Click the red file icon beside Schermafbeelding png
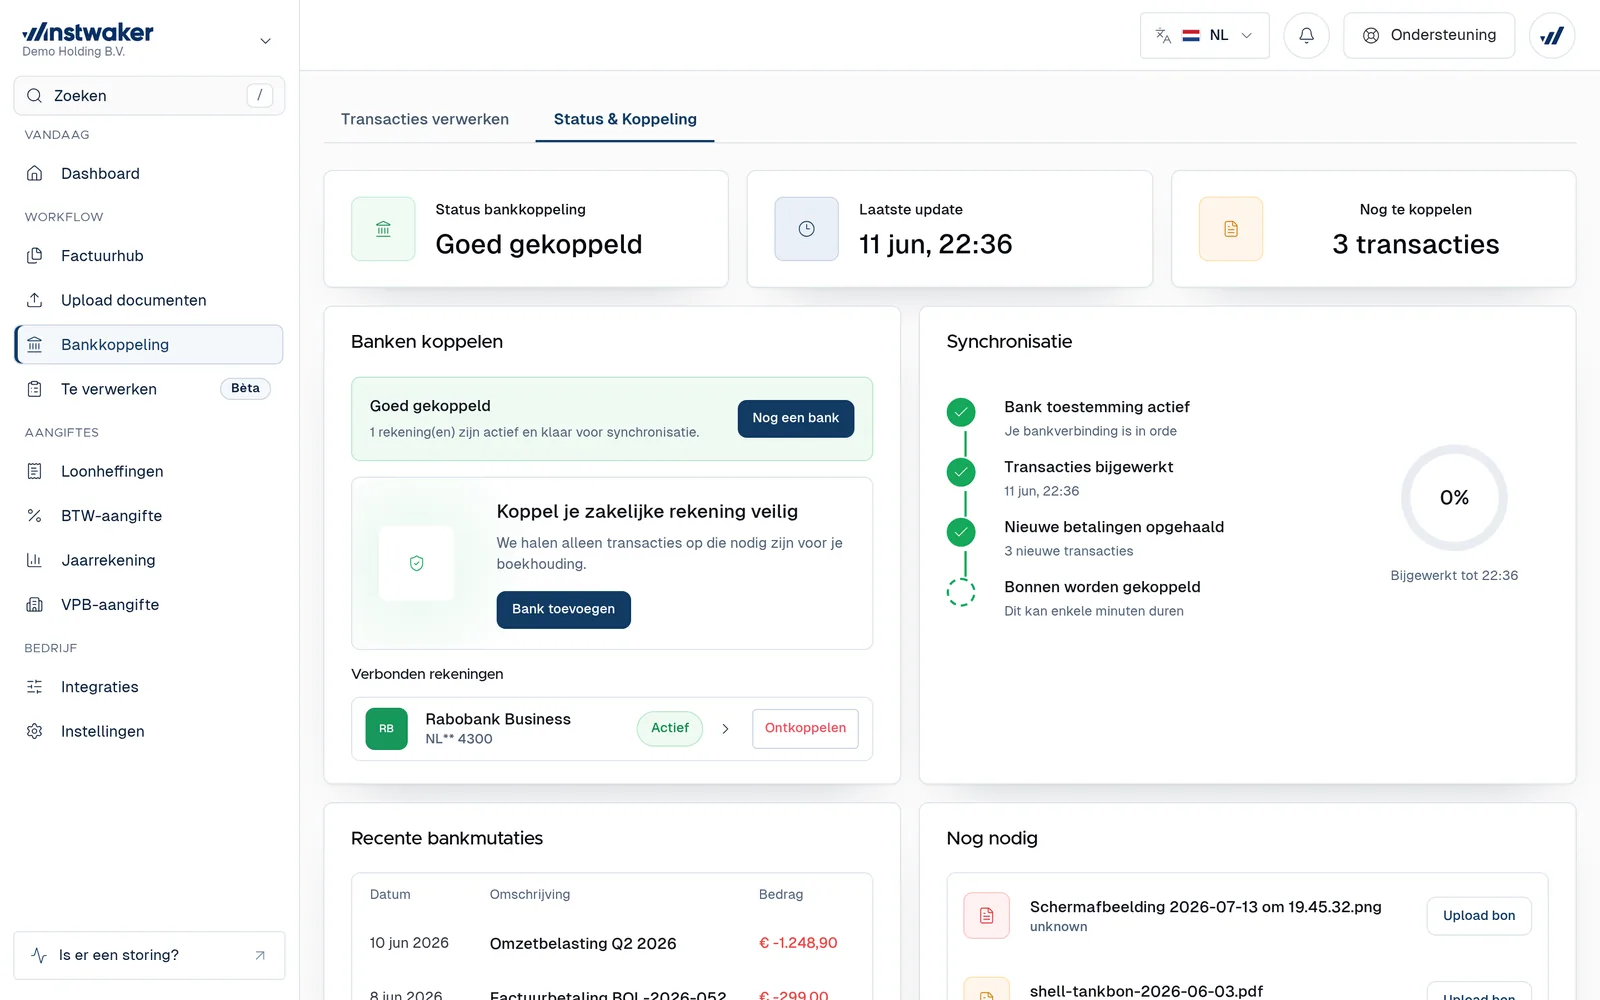 coord(987,916)
